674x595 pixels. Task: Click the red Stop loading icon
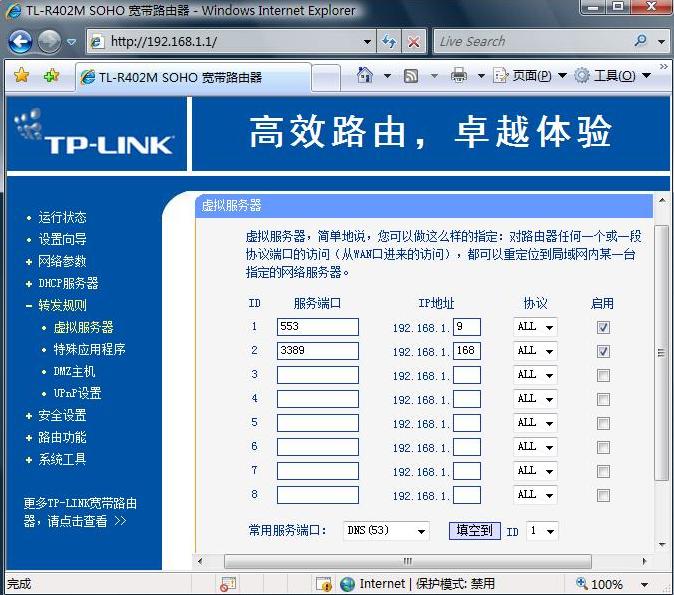[414, 42]
